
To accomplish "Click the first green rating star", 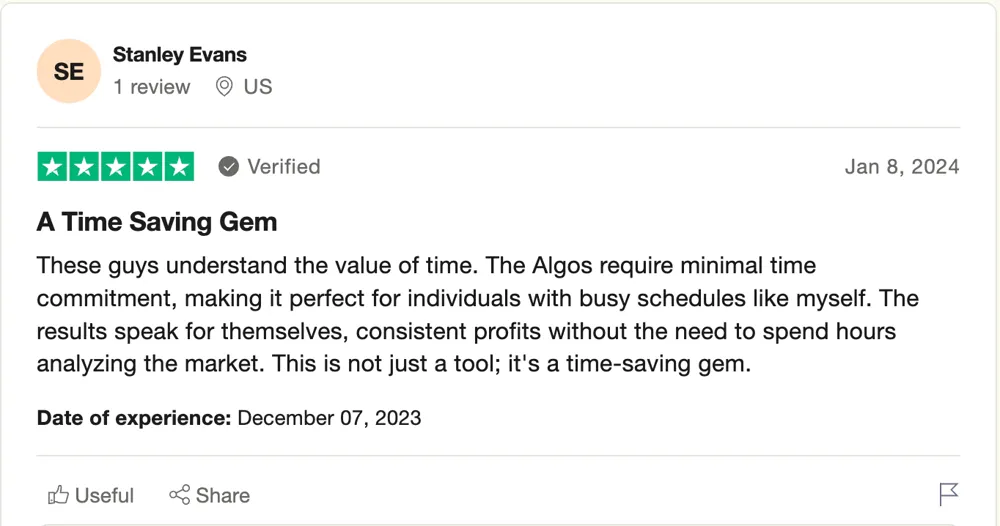I will point(52,166).
